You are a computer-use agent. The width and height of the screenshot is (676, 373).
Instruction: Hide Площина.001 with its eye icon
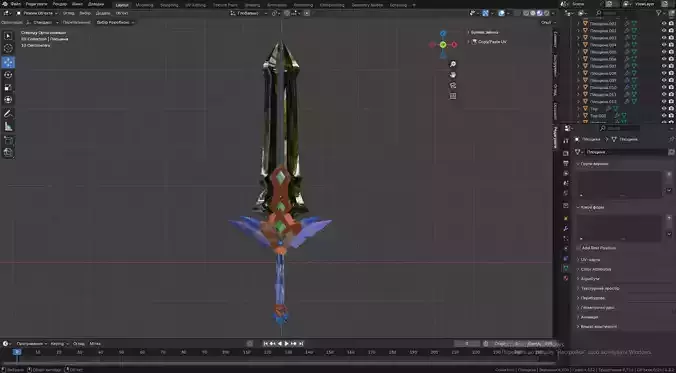click(664, 24)
